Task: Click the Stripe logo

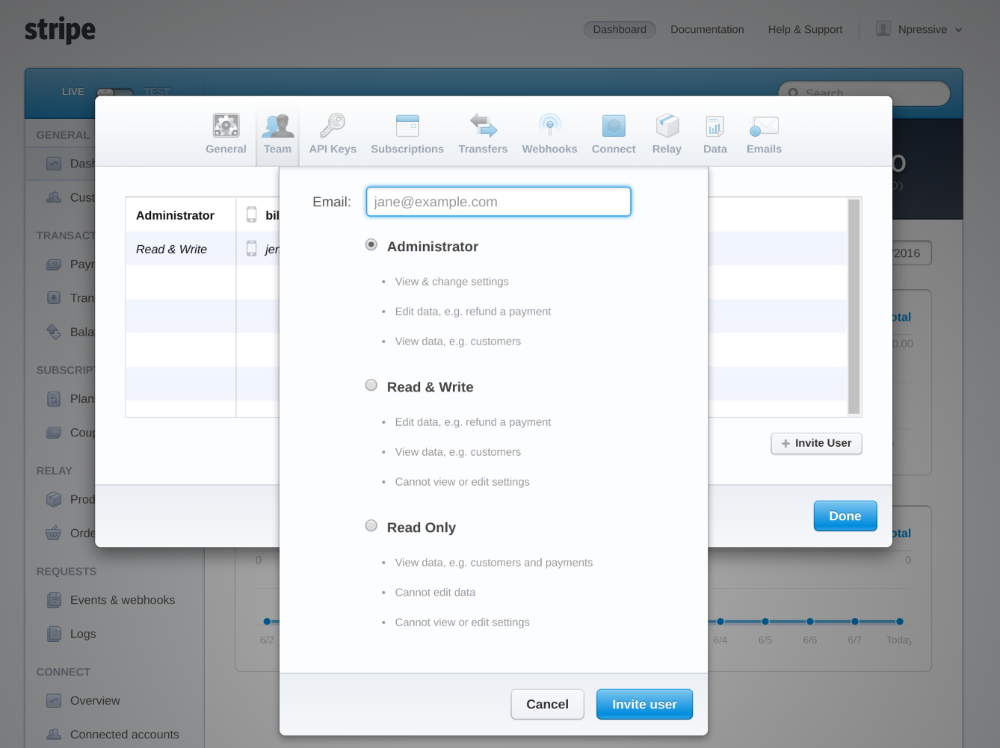Action: 60,30
